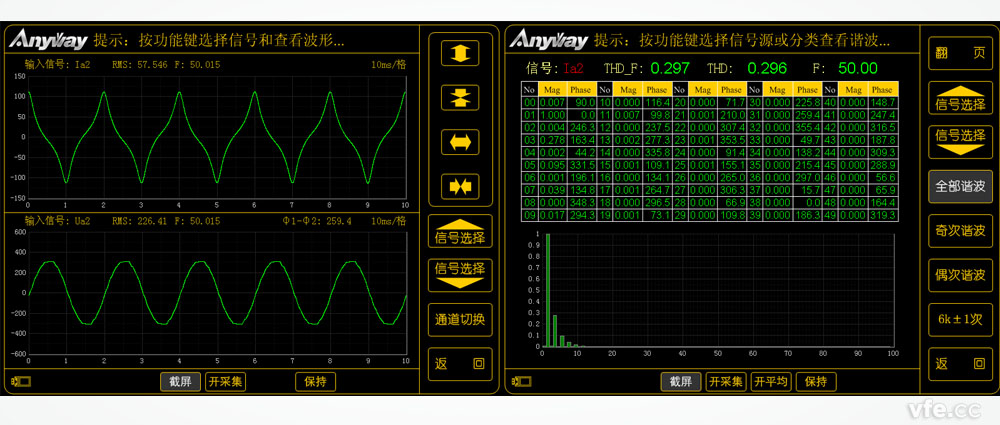The width and height of the screenshot is (1000, 425).
Task: Toggle 开平均 averaging in harmonic panel
Action: [x=771, y=381]
